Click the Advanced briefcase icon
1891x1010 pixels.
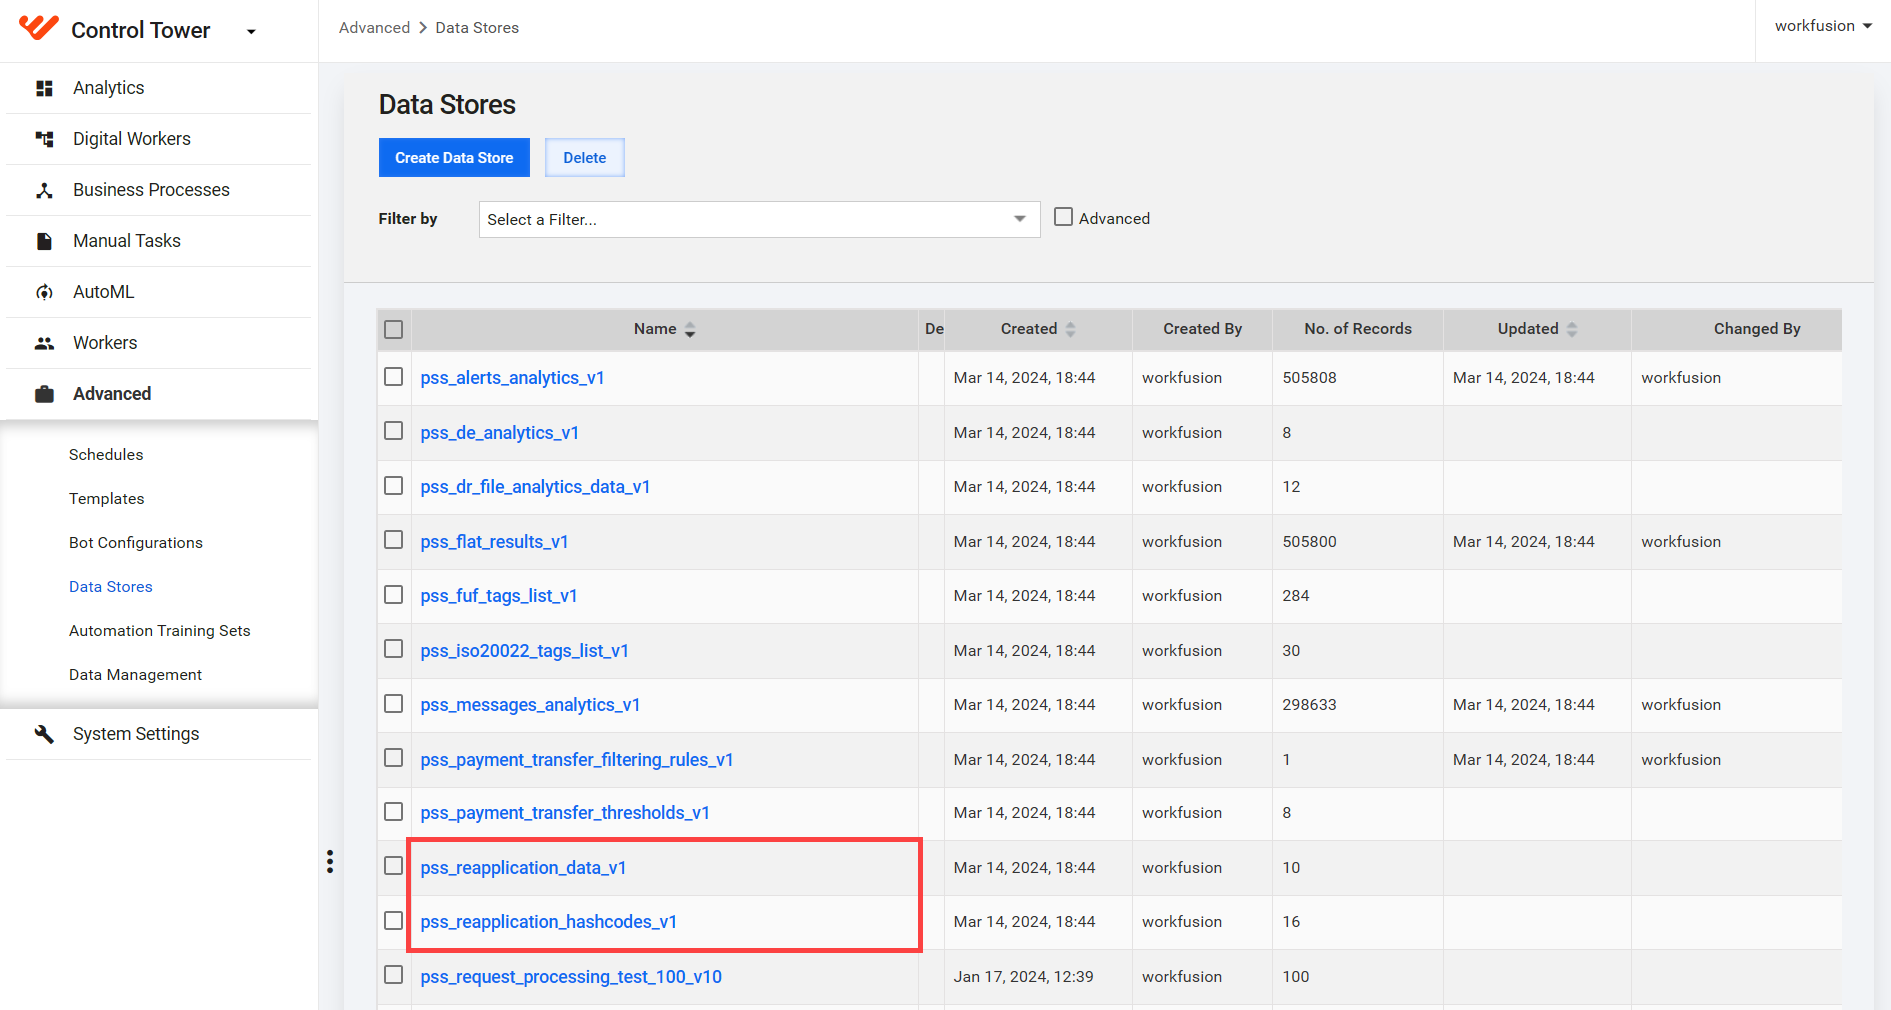(44, 394)
